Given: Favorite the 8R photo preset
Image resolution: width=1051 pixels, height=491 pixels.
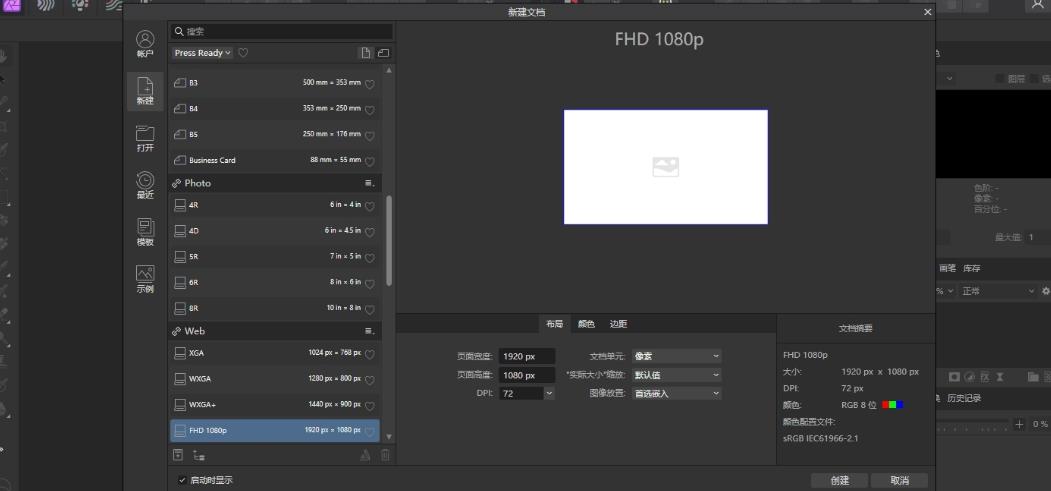Looking at the screenshot, I should coord(369,309).
